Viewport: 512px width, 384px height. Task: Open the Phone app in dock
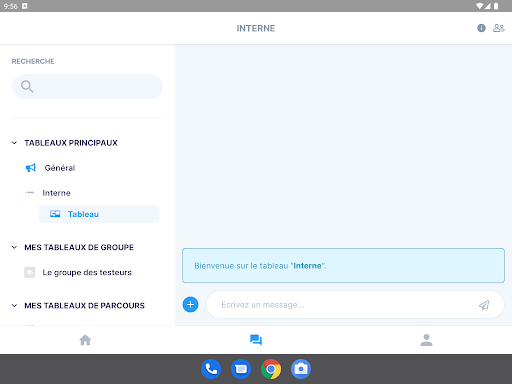pos(211,369)
